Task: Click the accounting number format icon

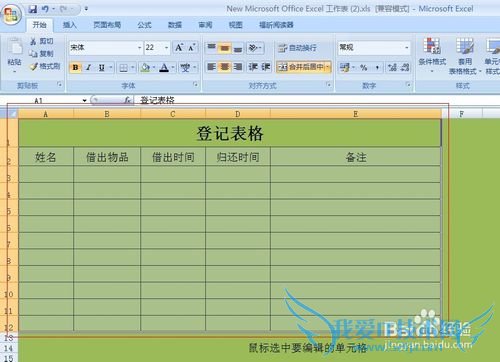Action: (x=345, y=67)
